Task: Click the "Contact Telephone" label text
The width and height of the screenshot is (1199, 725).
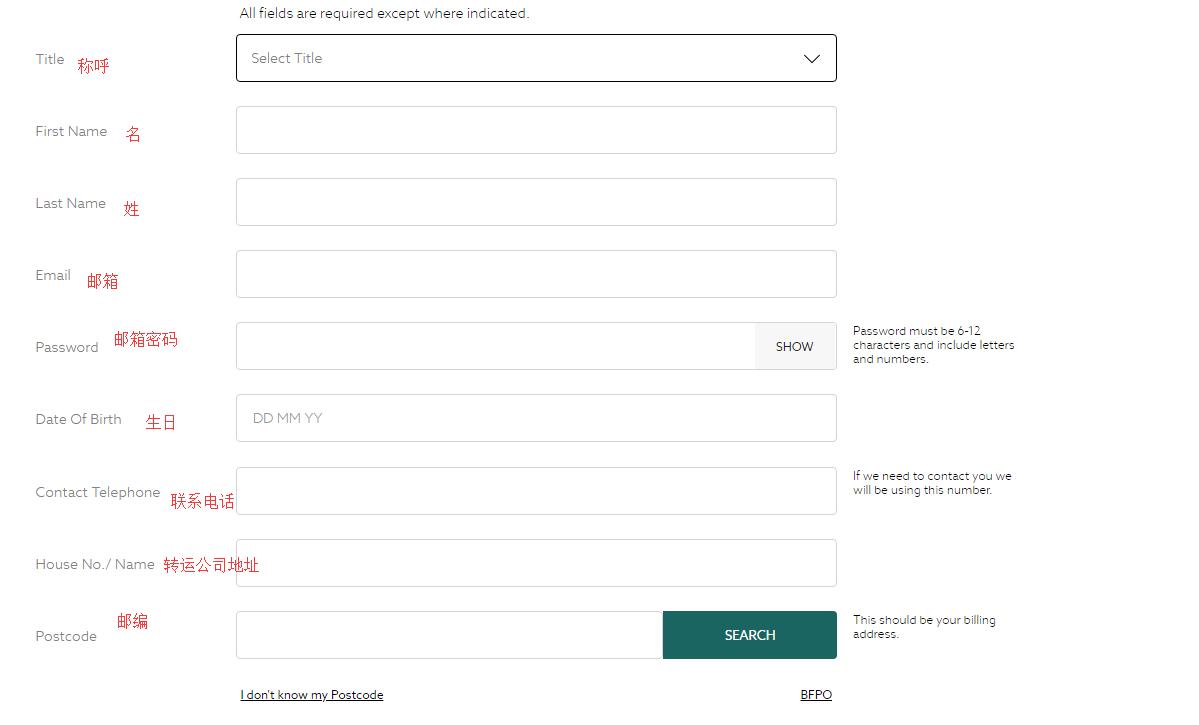Action: point(98,492)
